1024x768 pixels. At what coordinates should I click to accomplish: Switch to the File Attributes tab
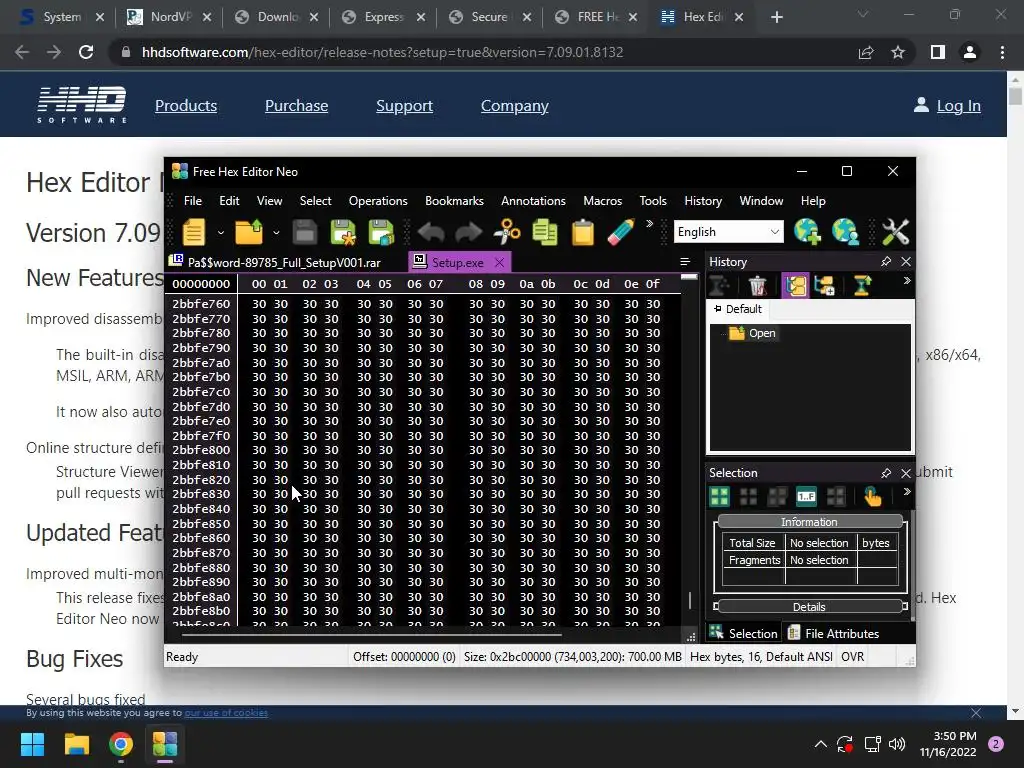(x=834, y=633)
